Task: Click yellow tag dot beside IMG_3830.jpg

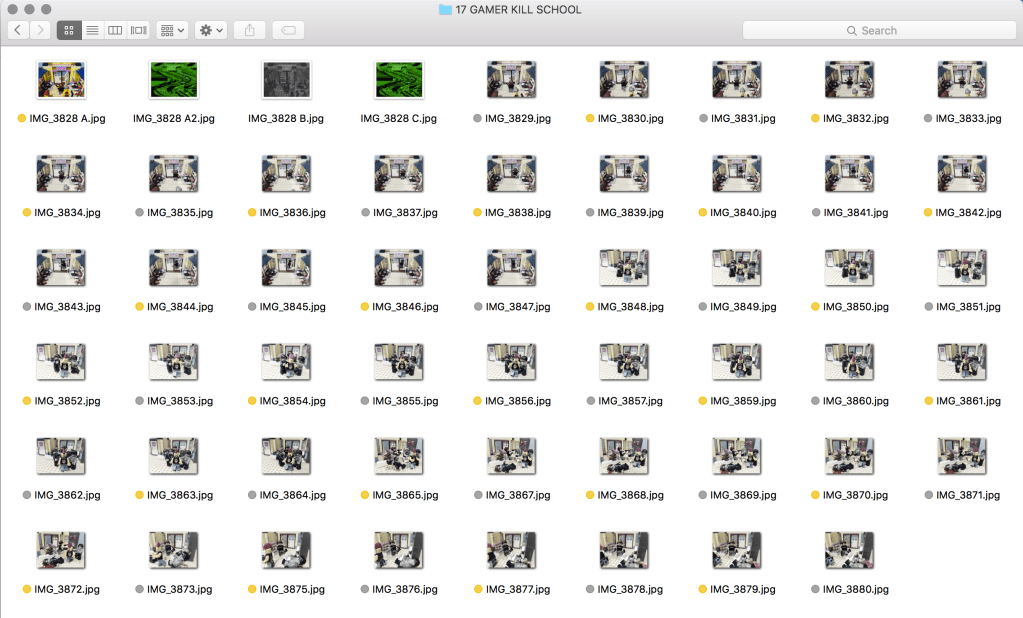Action: pos(591,118)
